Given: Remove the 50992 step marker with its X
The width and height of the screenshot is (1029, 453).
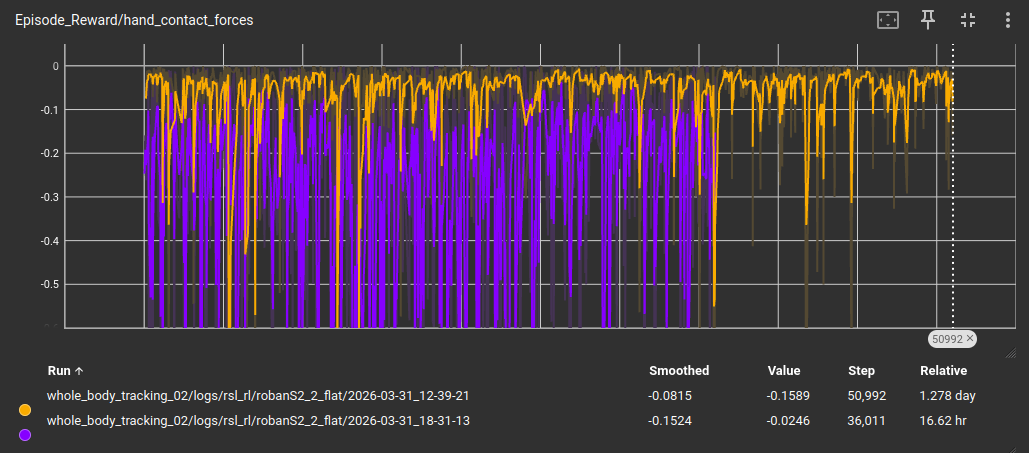Looking at the screenshot, I should pos(970,339).
